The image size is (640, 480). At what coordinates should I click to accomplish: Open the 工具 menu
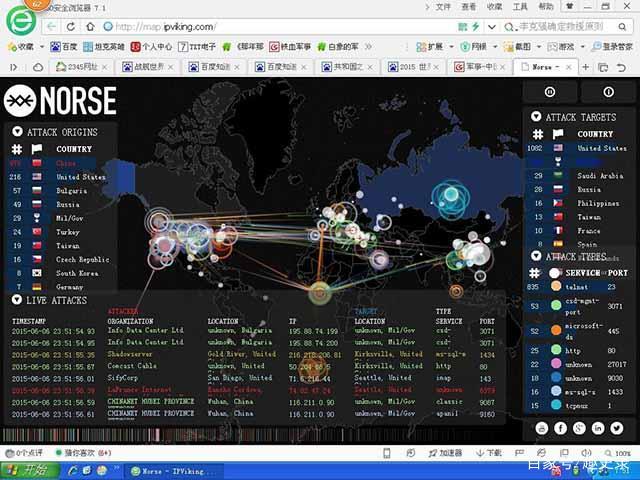[x=520, y=7]
